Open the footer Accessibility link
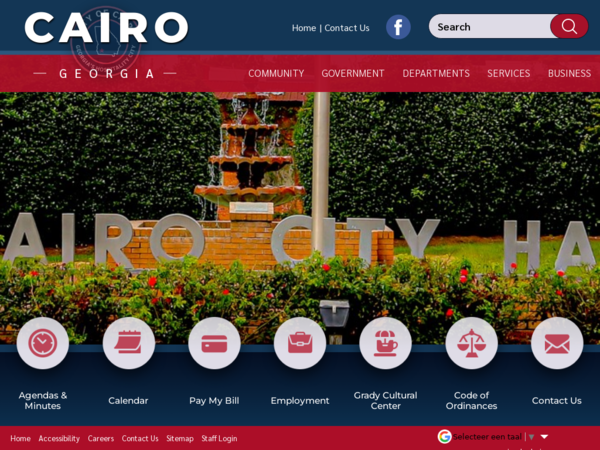Screen dimensions: 600x450 click(x=59, y=439)
